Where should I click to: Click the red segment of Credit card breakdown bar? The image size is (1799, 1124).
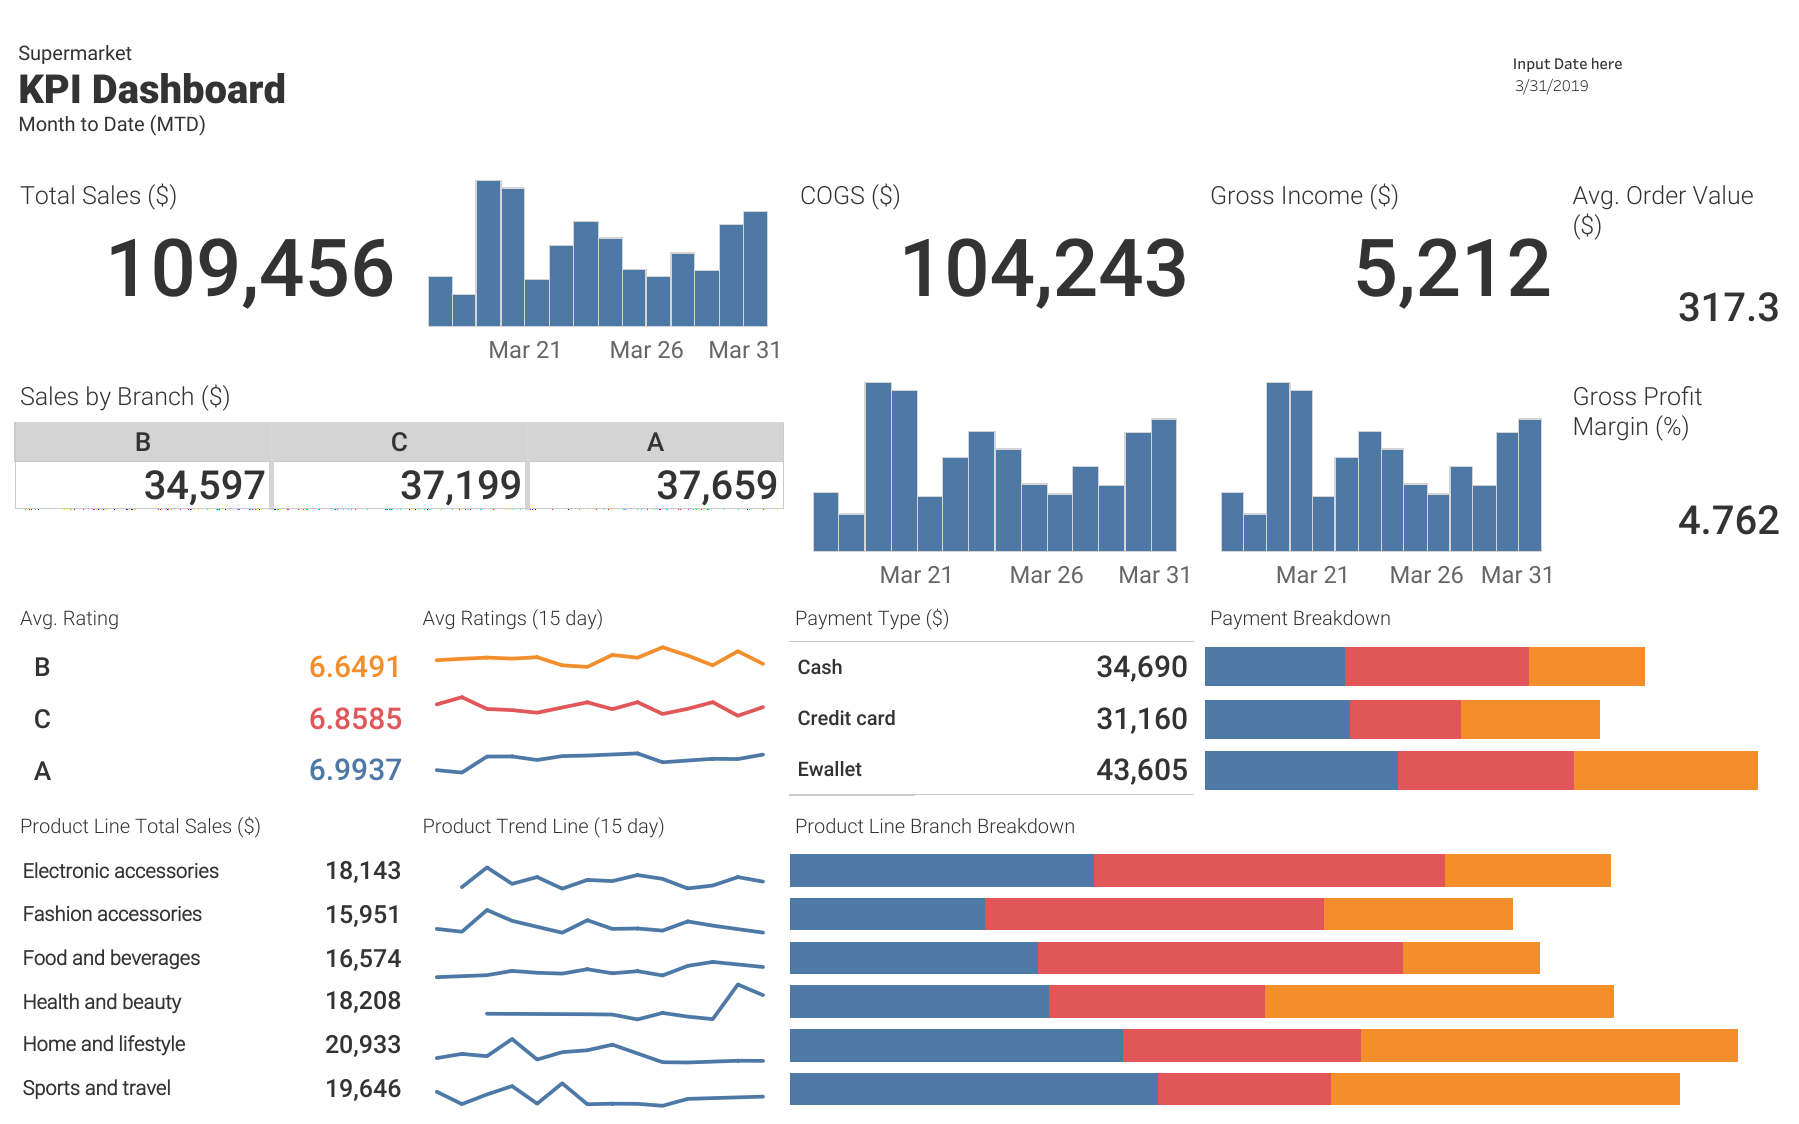(1405, 718)
